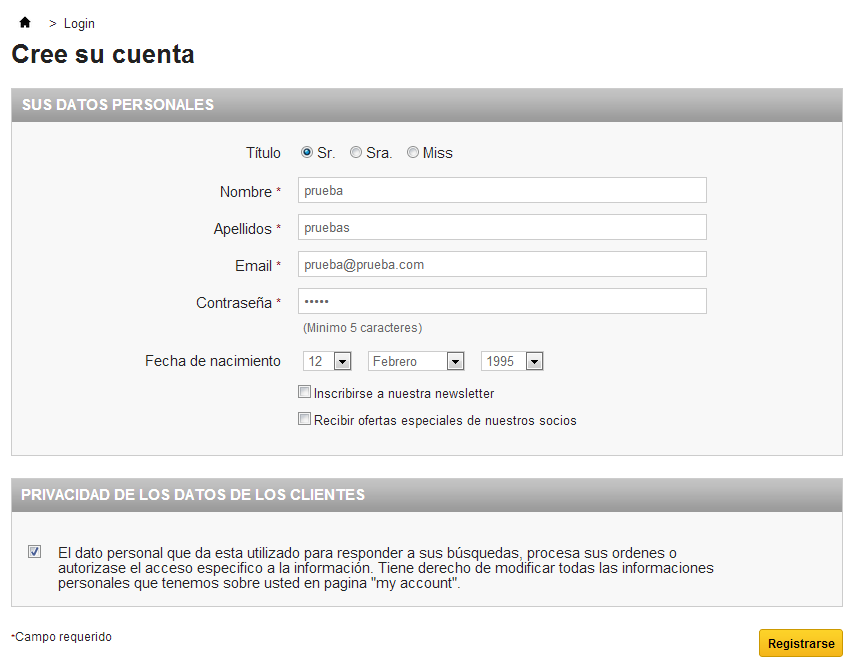Click the Registrarse button
The image size is (858, 659).
801,643
